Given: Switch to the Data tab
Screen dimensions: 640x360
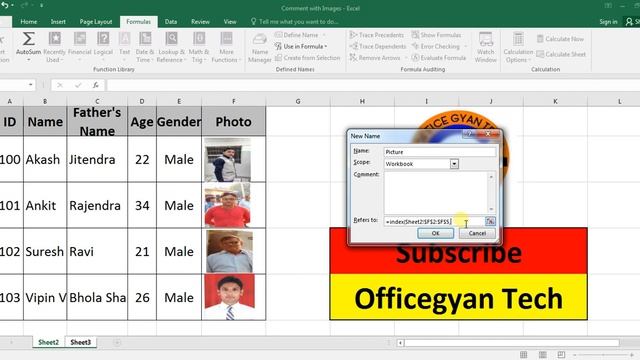Looking at the screenshot, I should tap(171, 22).
